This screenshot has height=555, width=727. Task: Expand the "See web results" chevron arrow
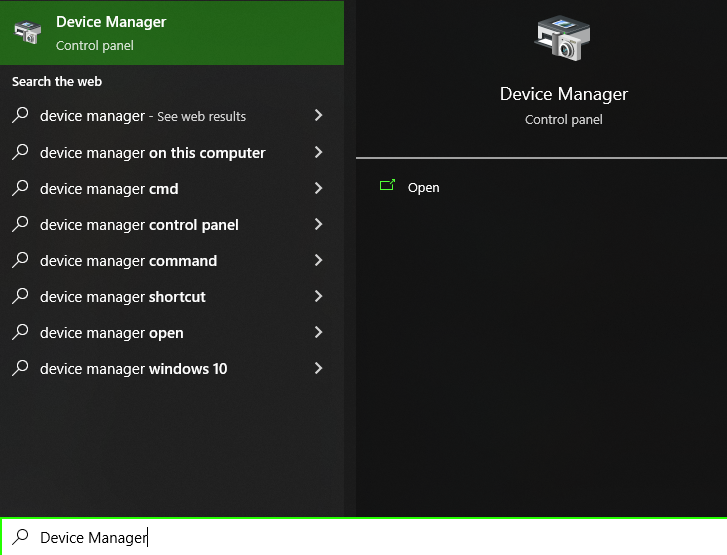318,116
